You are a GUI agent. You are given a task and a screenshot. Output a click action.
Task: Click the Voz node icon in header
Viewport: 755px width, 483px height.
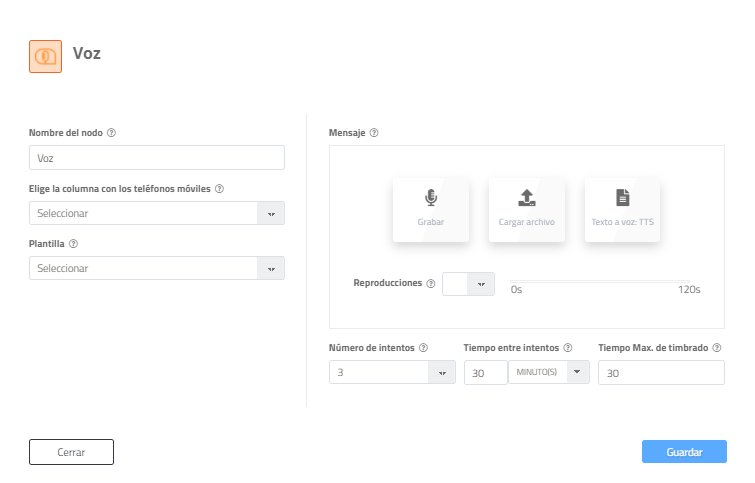click(x=46, y=57)
